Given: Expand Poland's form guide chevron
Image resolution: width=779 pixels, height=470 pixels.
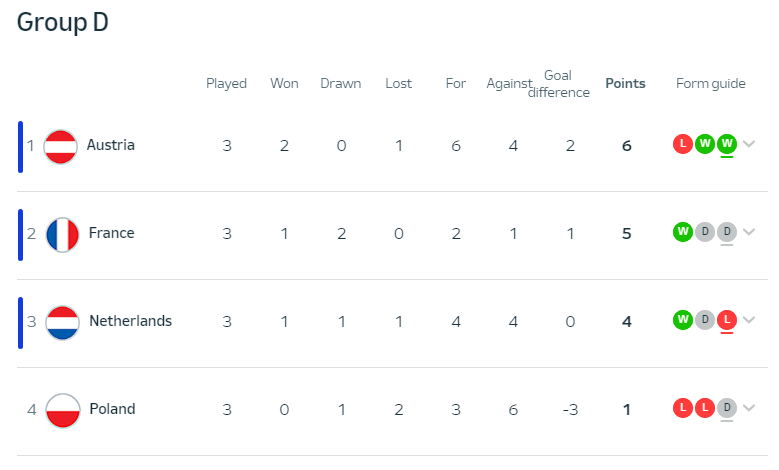Looking at the screenshot, I should 749,408.
